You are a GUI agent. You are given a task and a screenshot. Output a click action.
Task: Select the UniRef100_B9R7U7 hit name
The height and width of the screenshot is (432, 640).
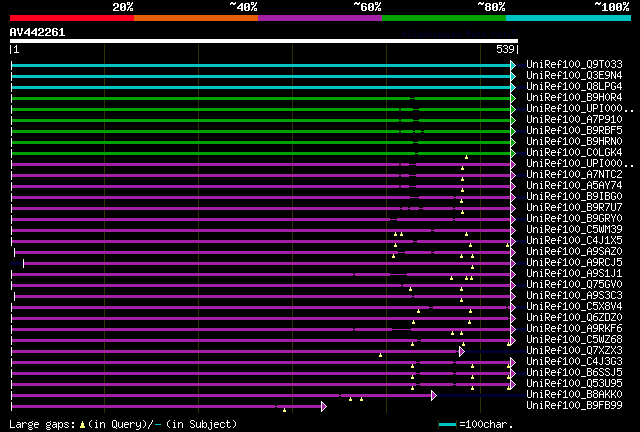coord(574,208)
